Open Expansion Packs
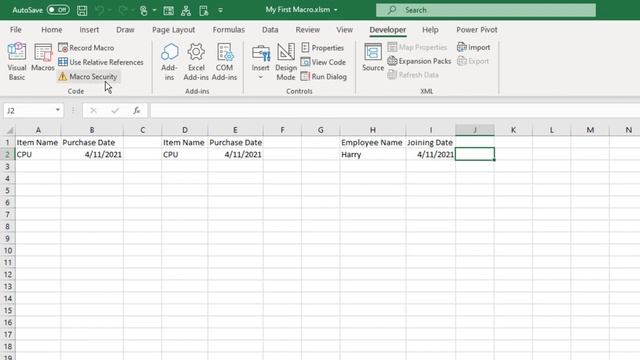This screenshot has height=360, width=640. click(x=419, y=61)
